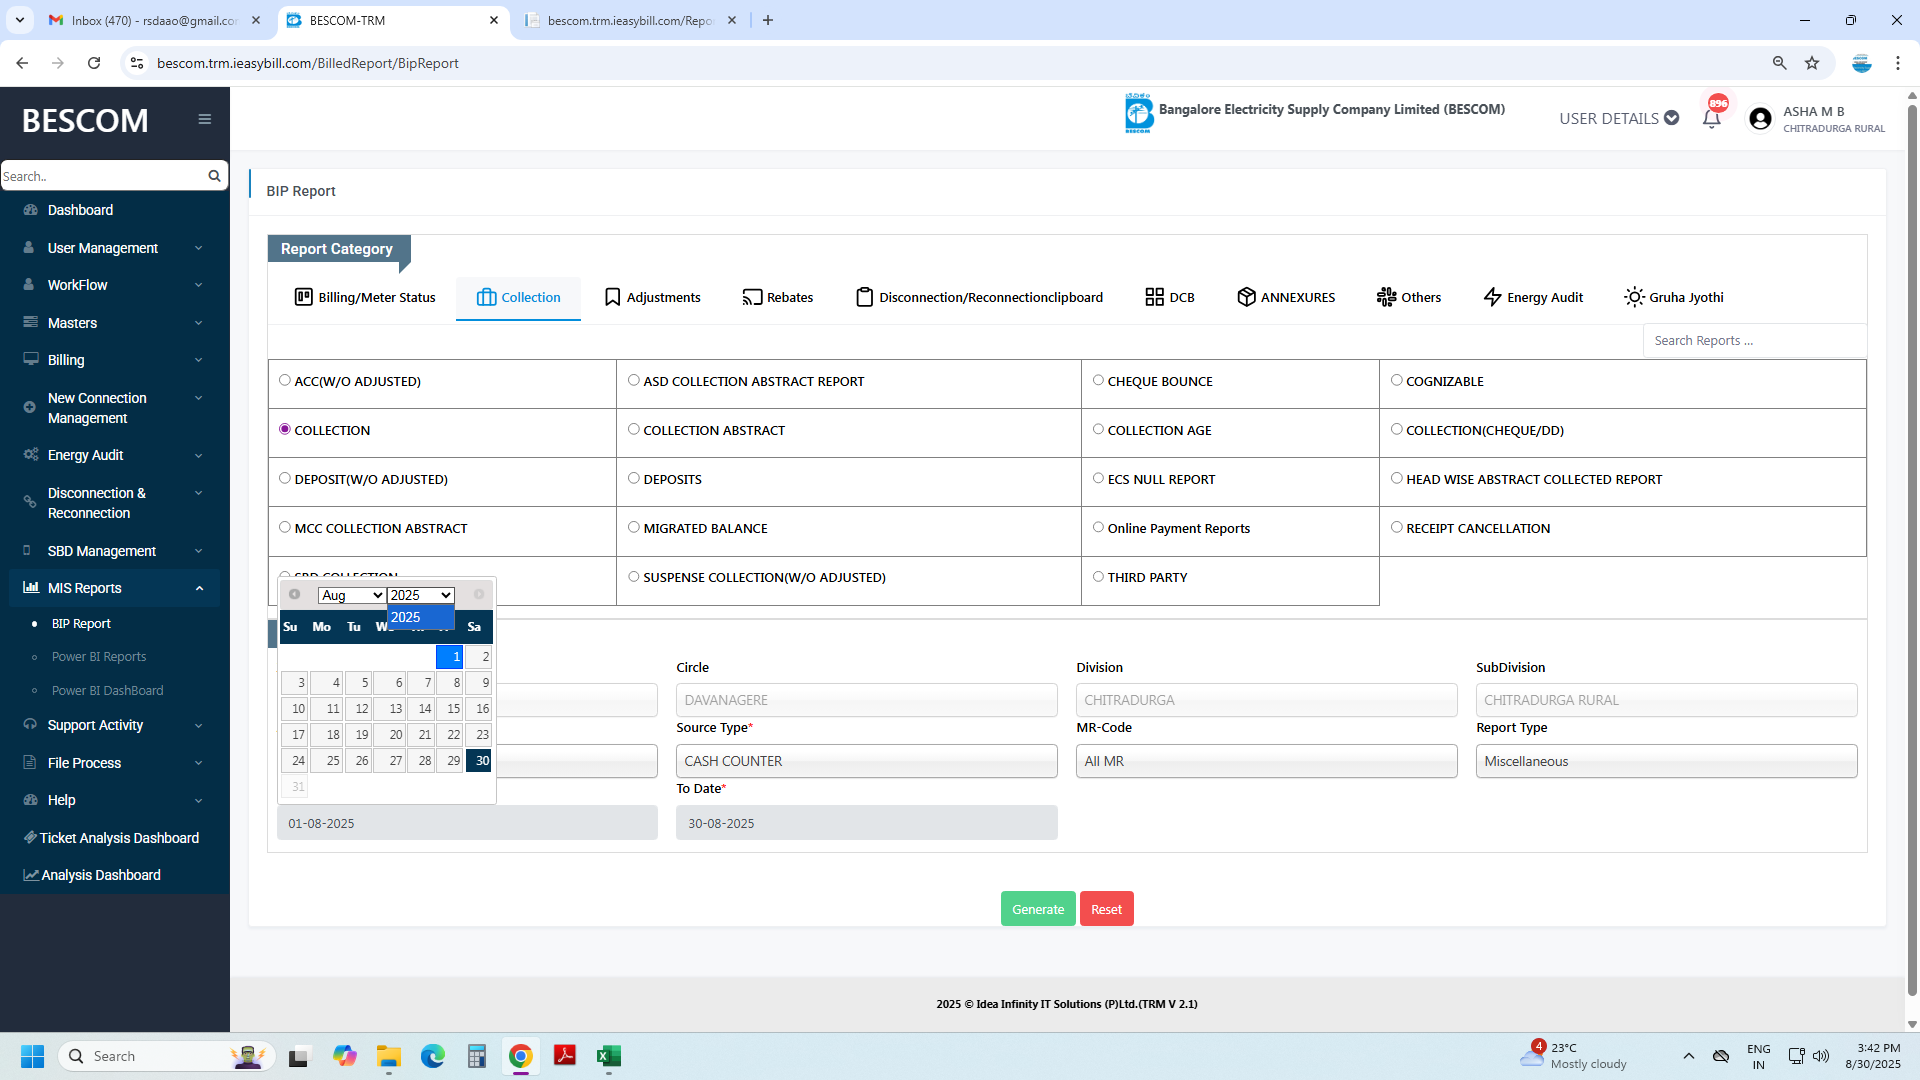Viewport: 1920px width, 1080px height.
Task: Open the ANNEXURES report category
Action: tap(1286, 297)
